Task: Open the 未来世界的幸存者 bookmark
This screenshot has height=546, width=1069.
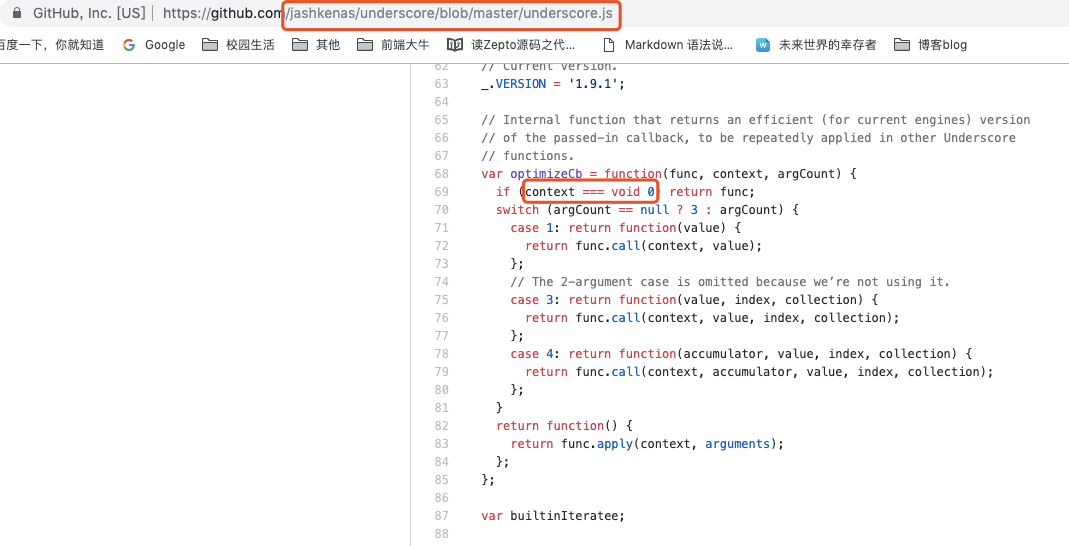Action: [x=816, y=45]
